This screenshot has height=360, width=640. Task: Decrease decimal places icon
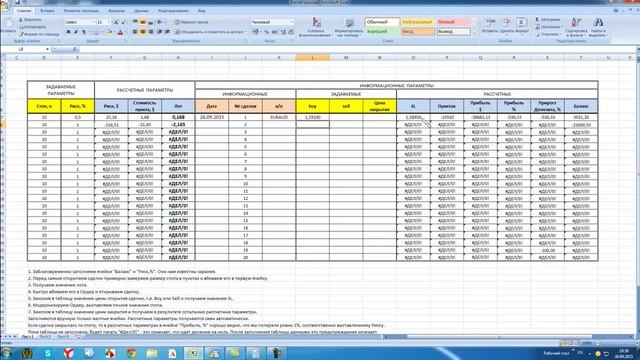(291, 32)
